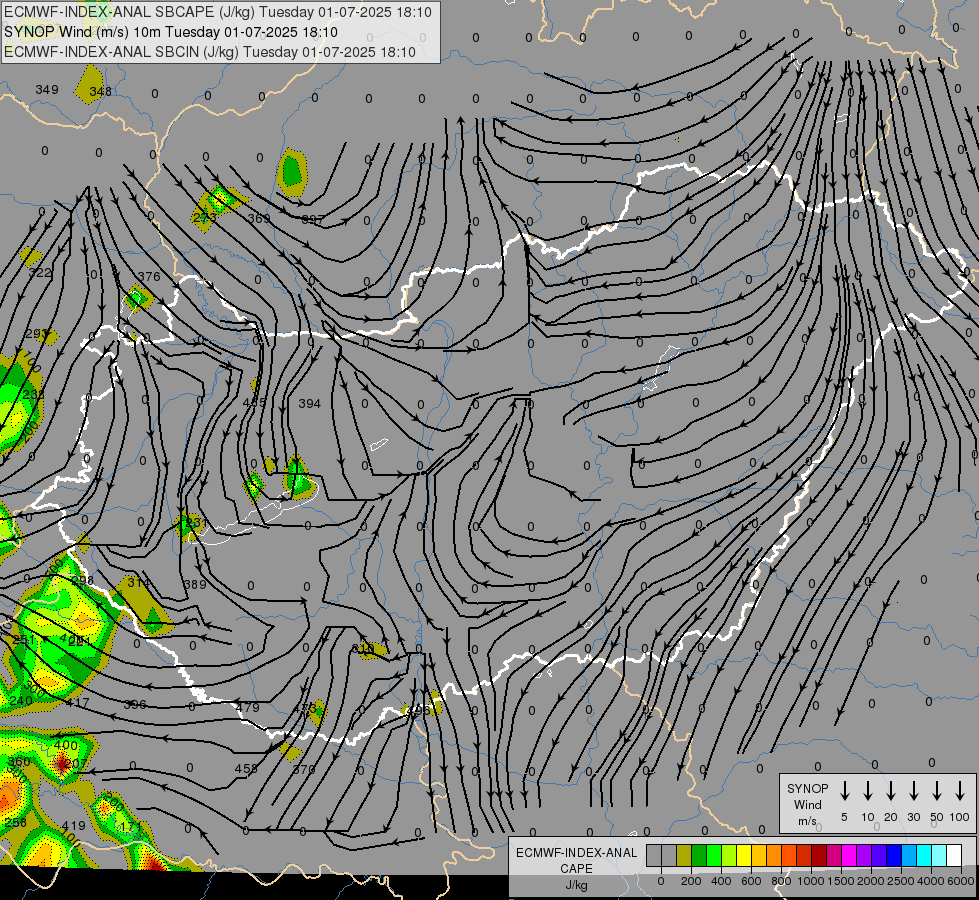Click the 6000 tick label under the CAPE scale
979x900 pixels.
coord(961,881)
